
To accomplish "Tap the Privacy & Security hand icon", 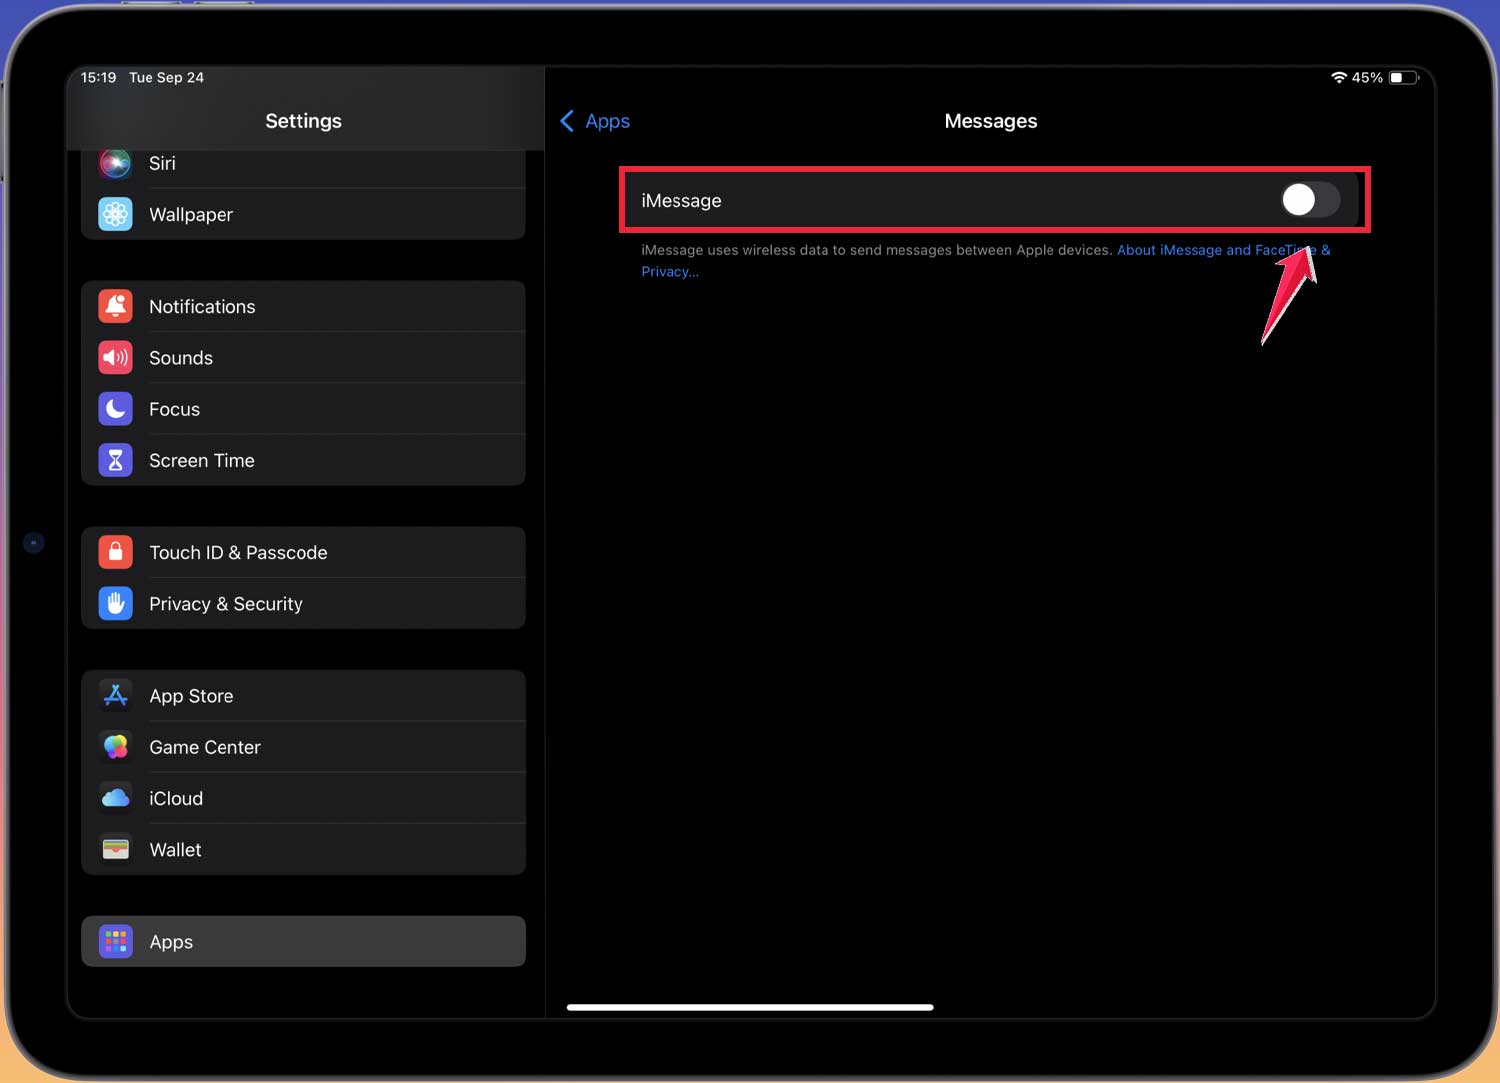I will (116, 603).
